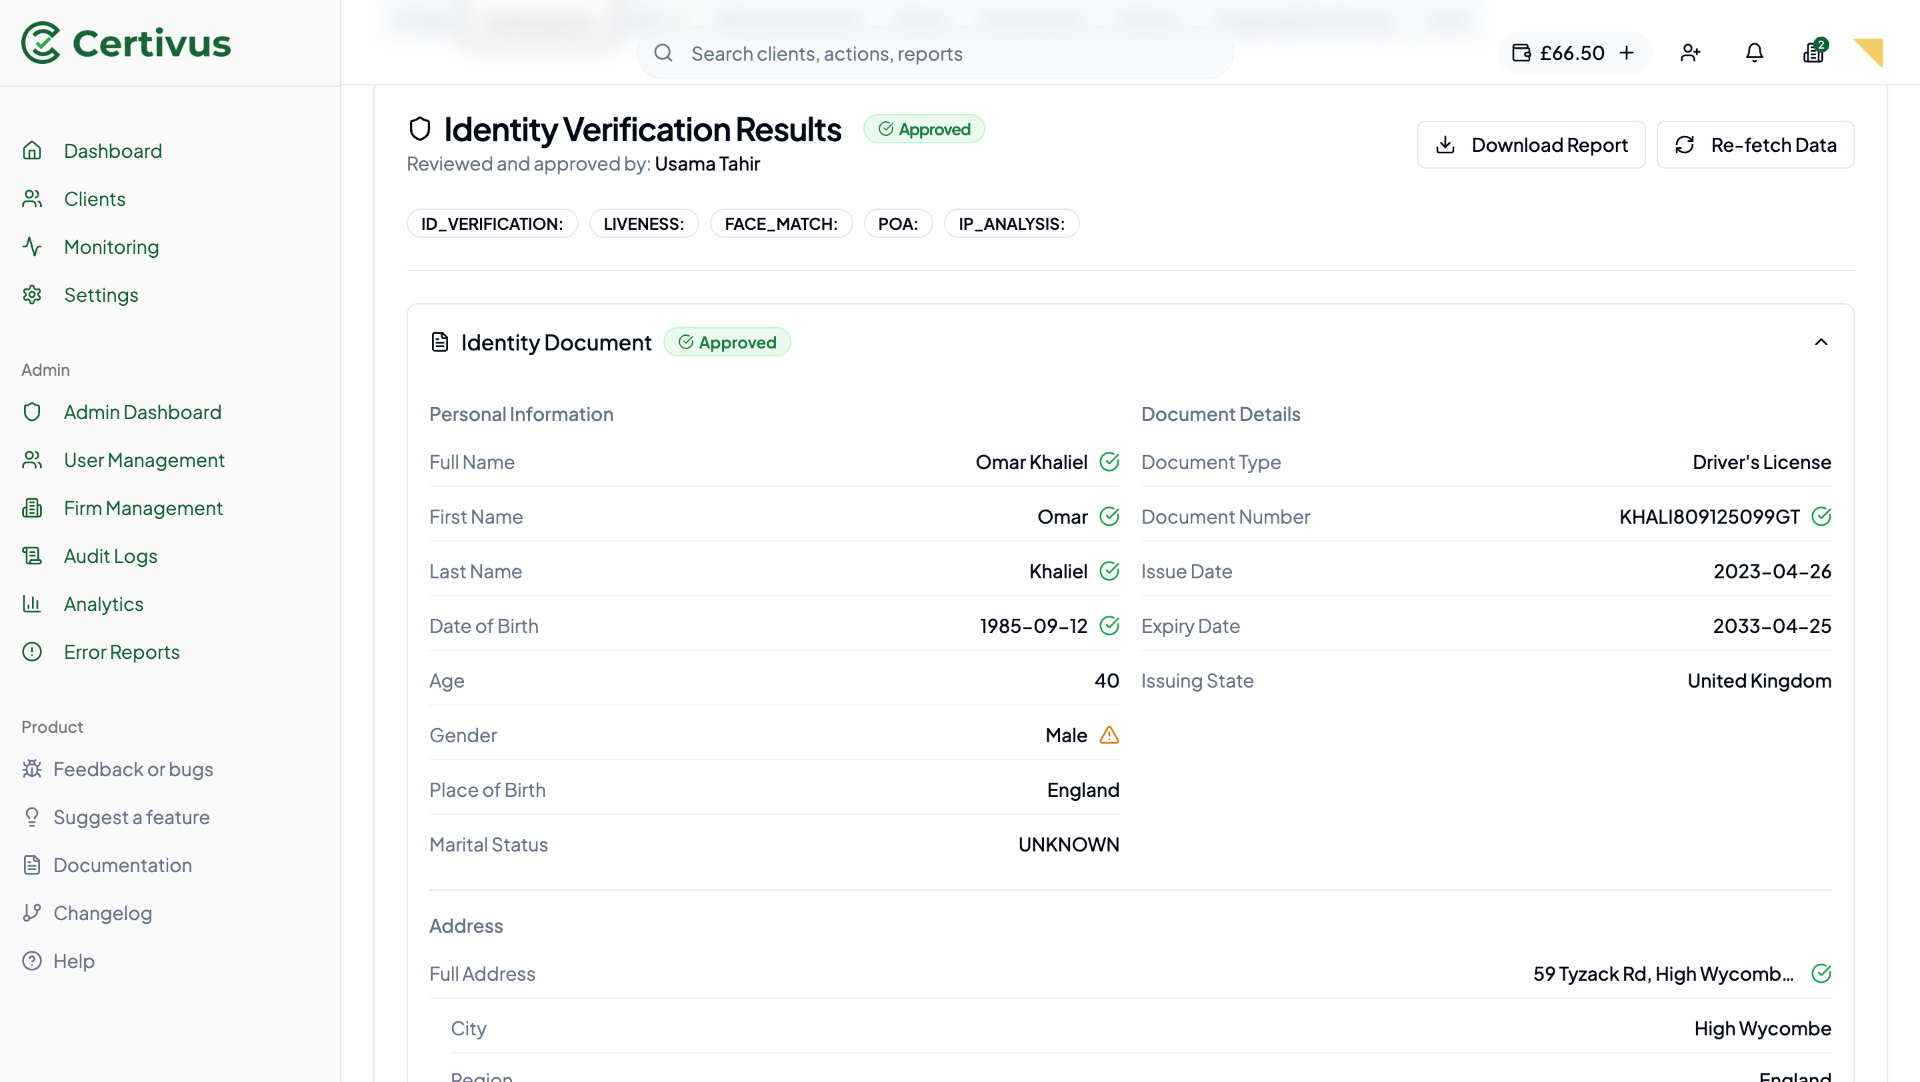
Task: Click the verified check beside Last Name Khaliel
Action: pos(1109,571)
